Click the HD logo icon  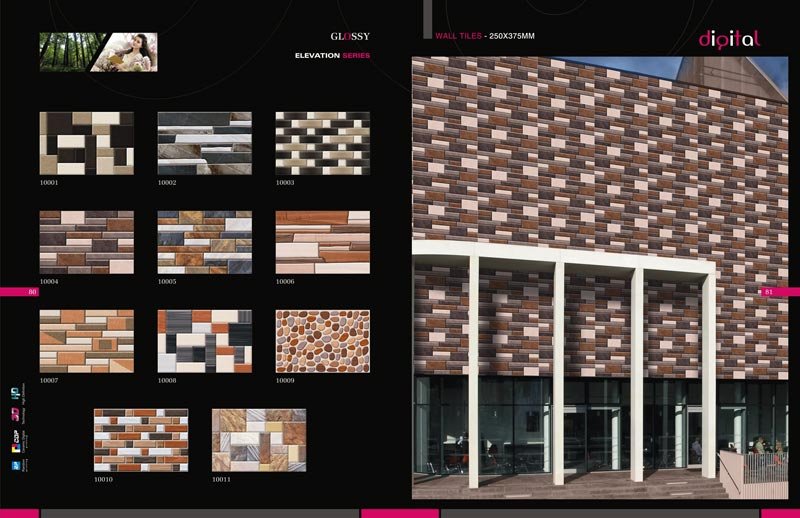(16, 392)
